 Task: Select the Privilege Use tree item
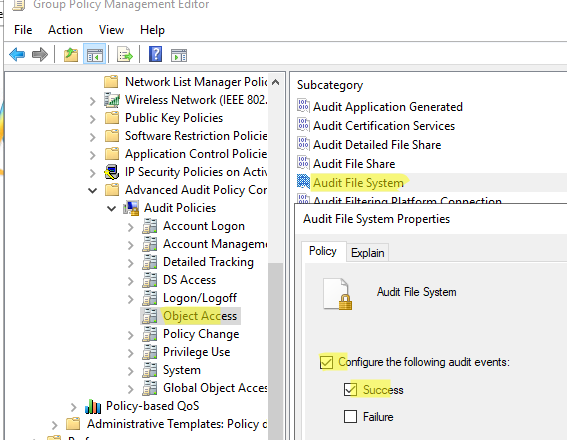(196, 352)
